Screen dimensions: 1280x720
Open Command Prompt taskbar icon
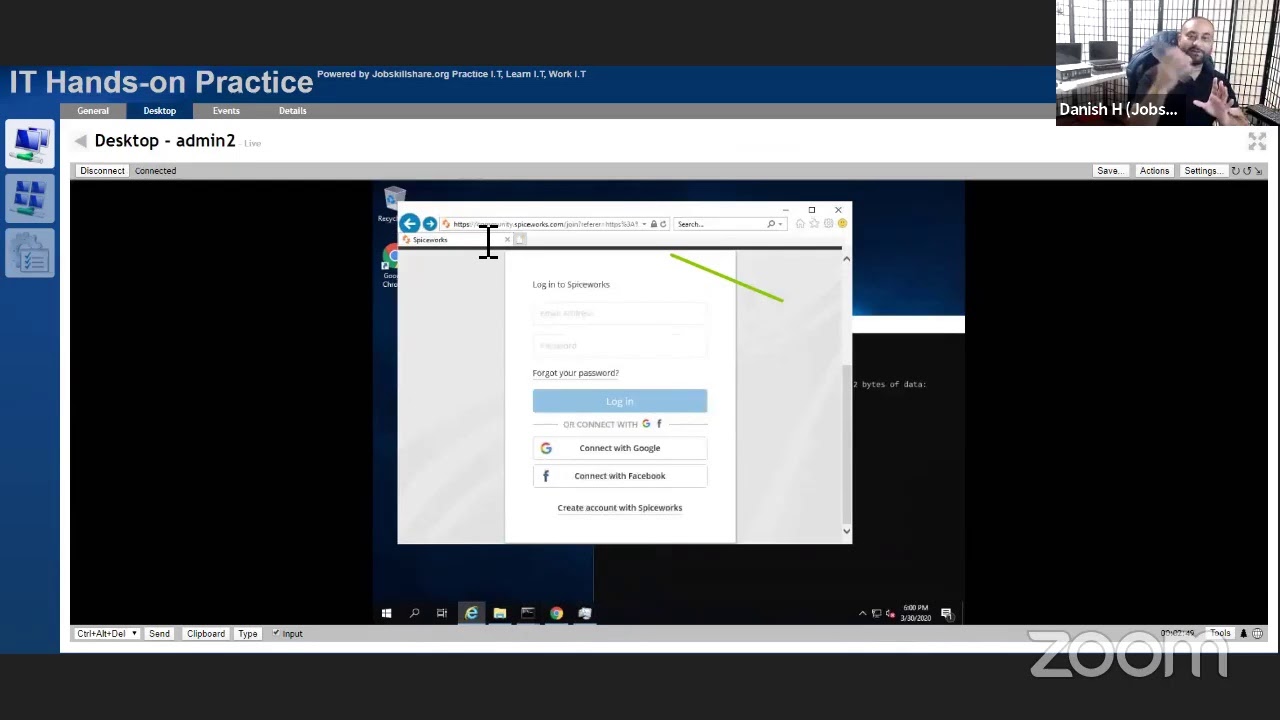pyautogui.click(x=528, y=613)
